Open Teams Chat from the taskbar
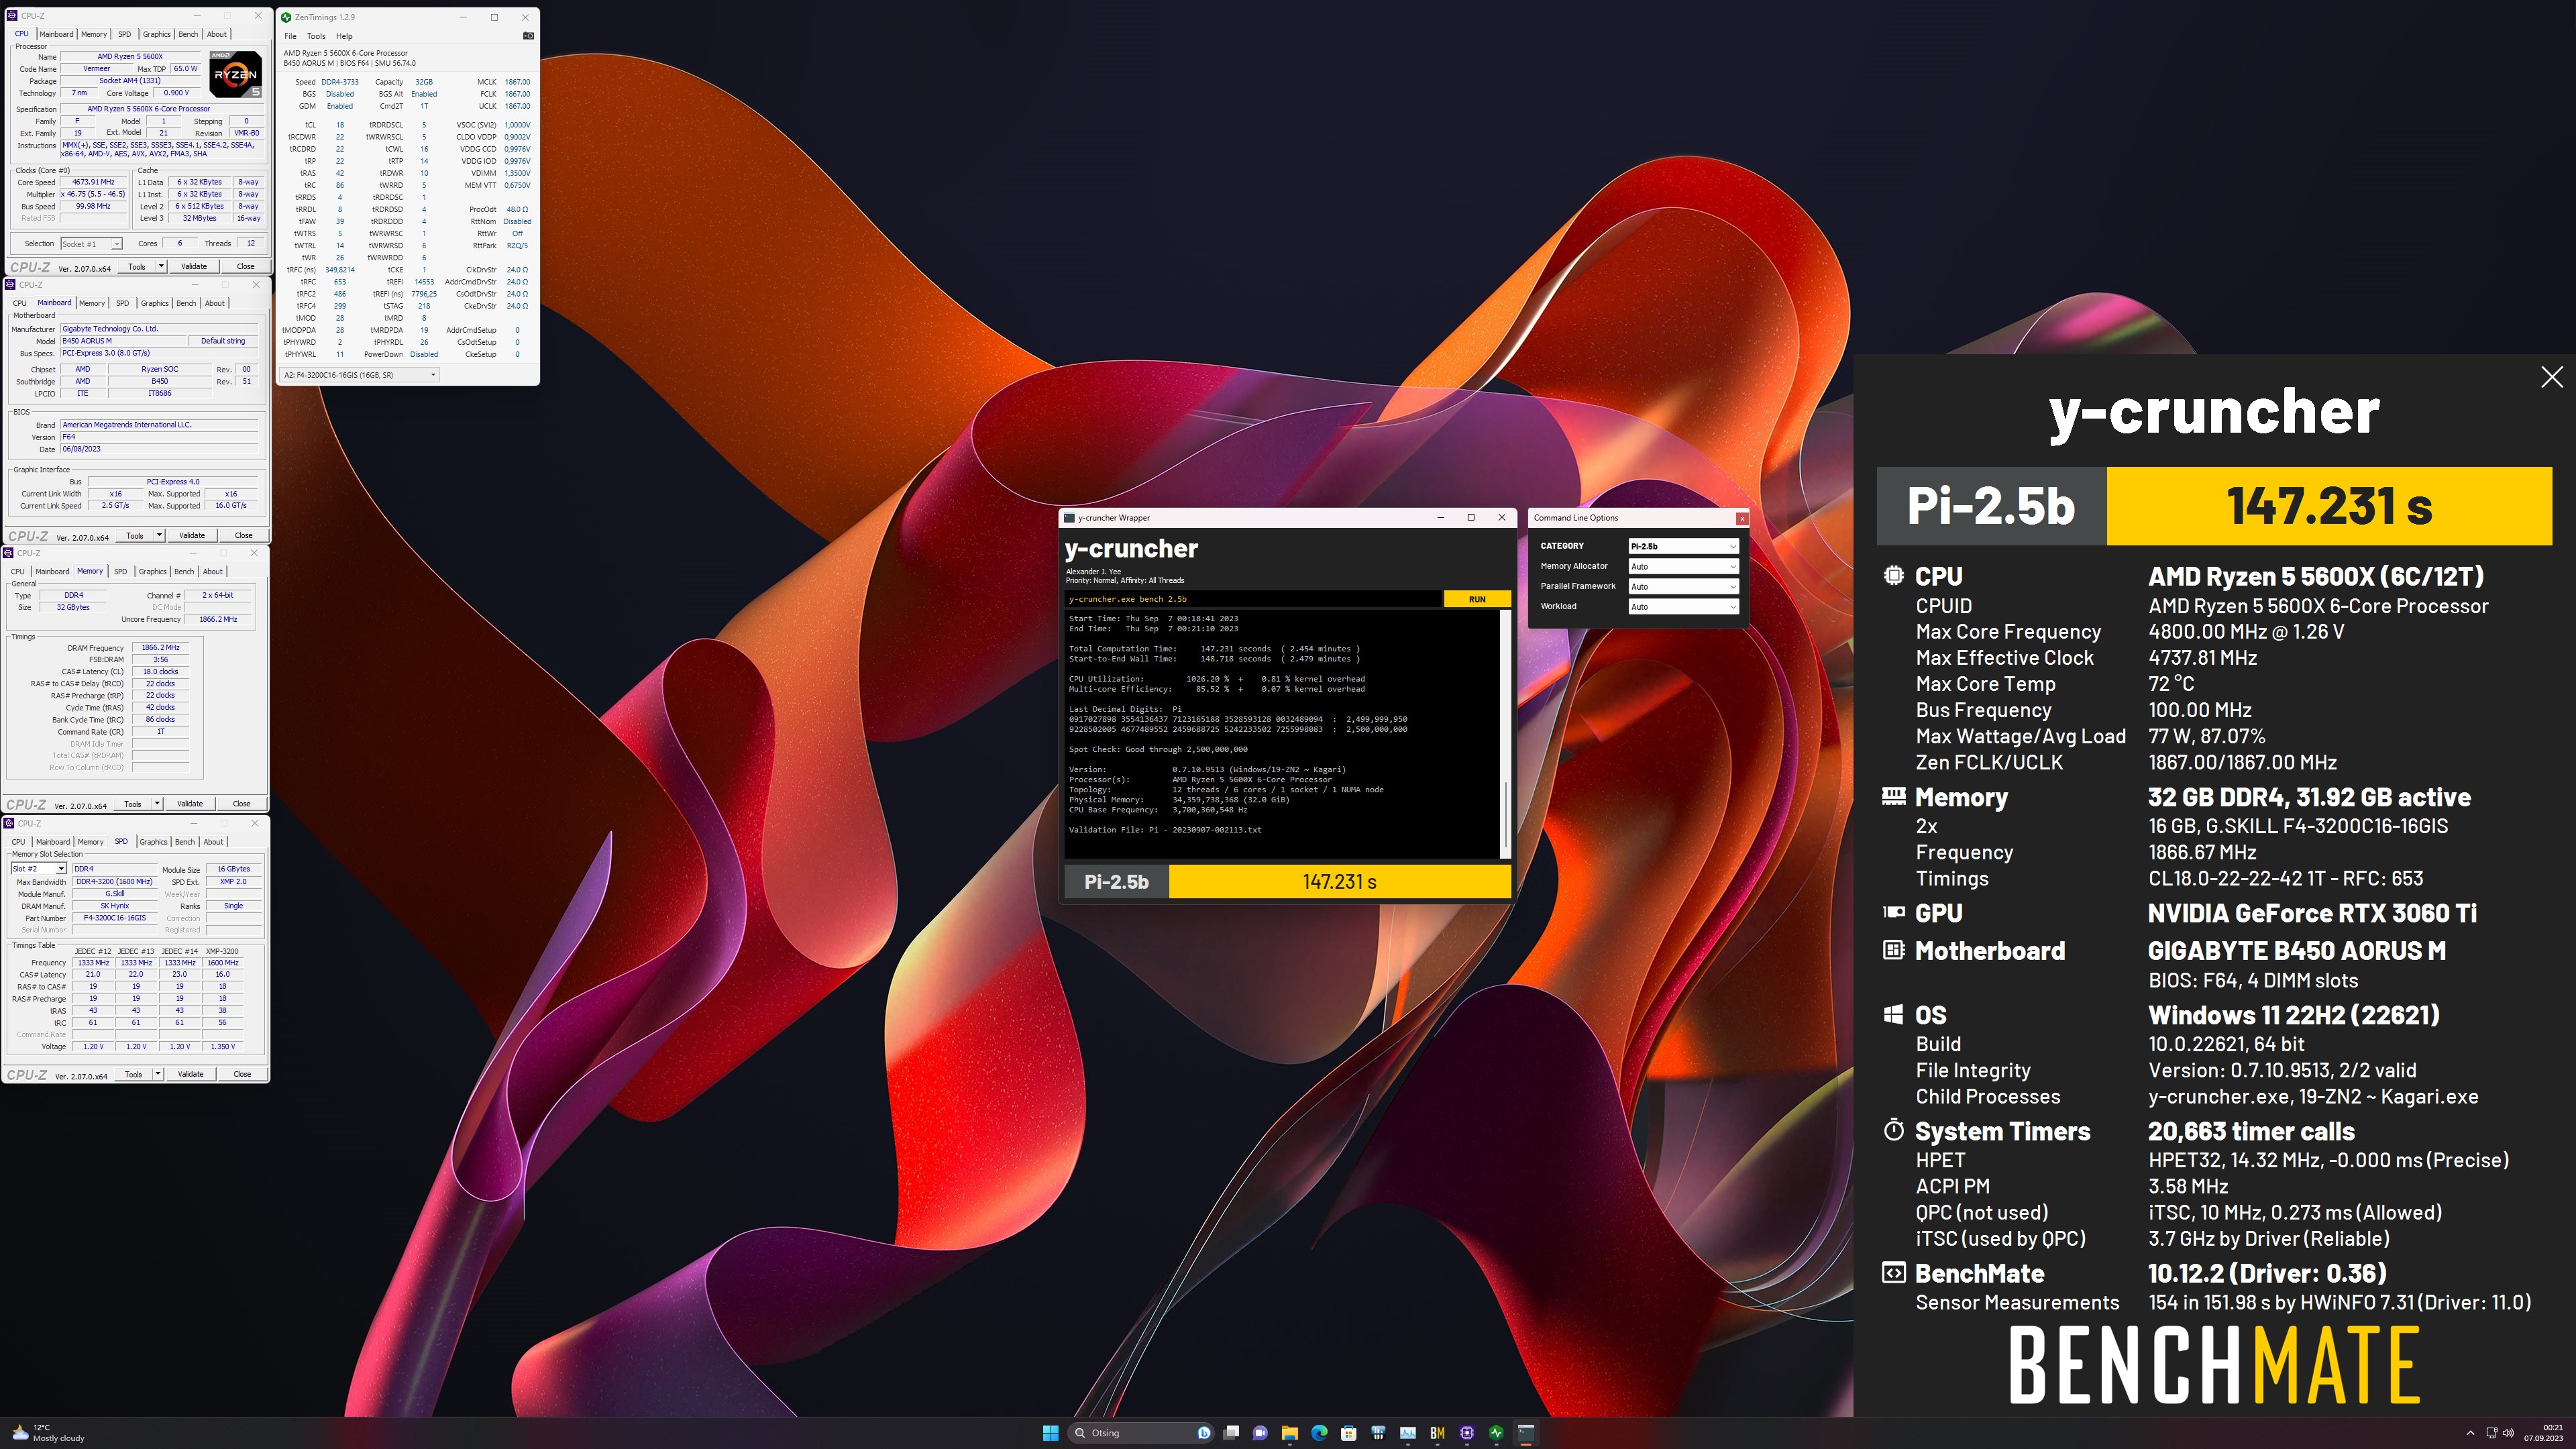Screen dimensions: 2576x1449 pyautogui.click(x=1260, y=1433)
